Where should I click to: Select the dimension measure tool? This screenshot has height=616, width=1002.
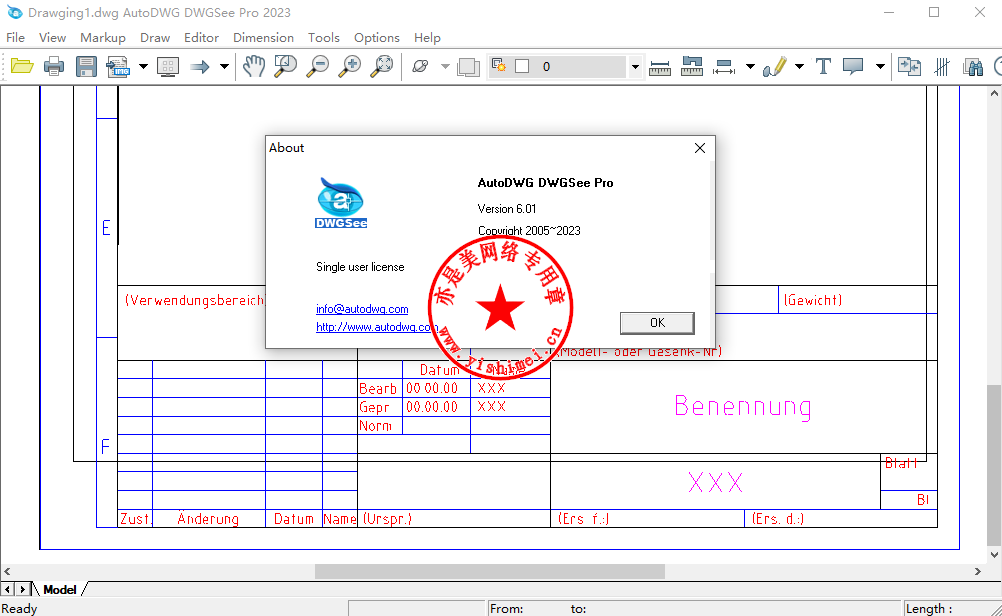[x=724, y=66]
